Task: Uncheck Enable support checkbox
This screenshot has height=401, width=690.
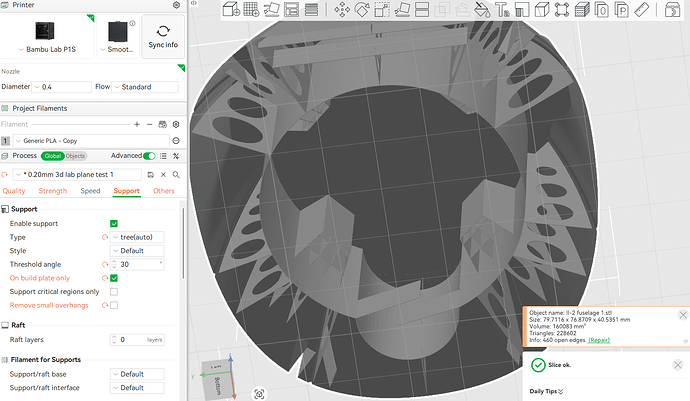Action: (x=114, y=224)
